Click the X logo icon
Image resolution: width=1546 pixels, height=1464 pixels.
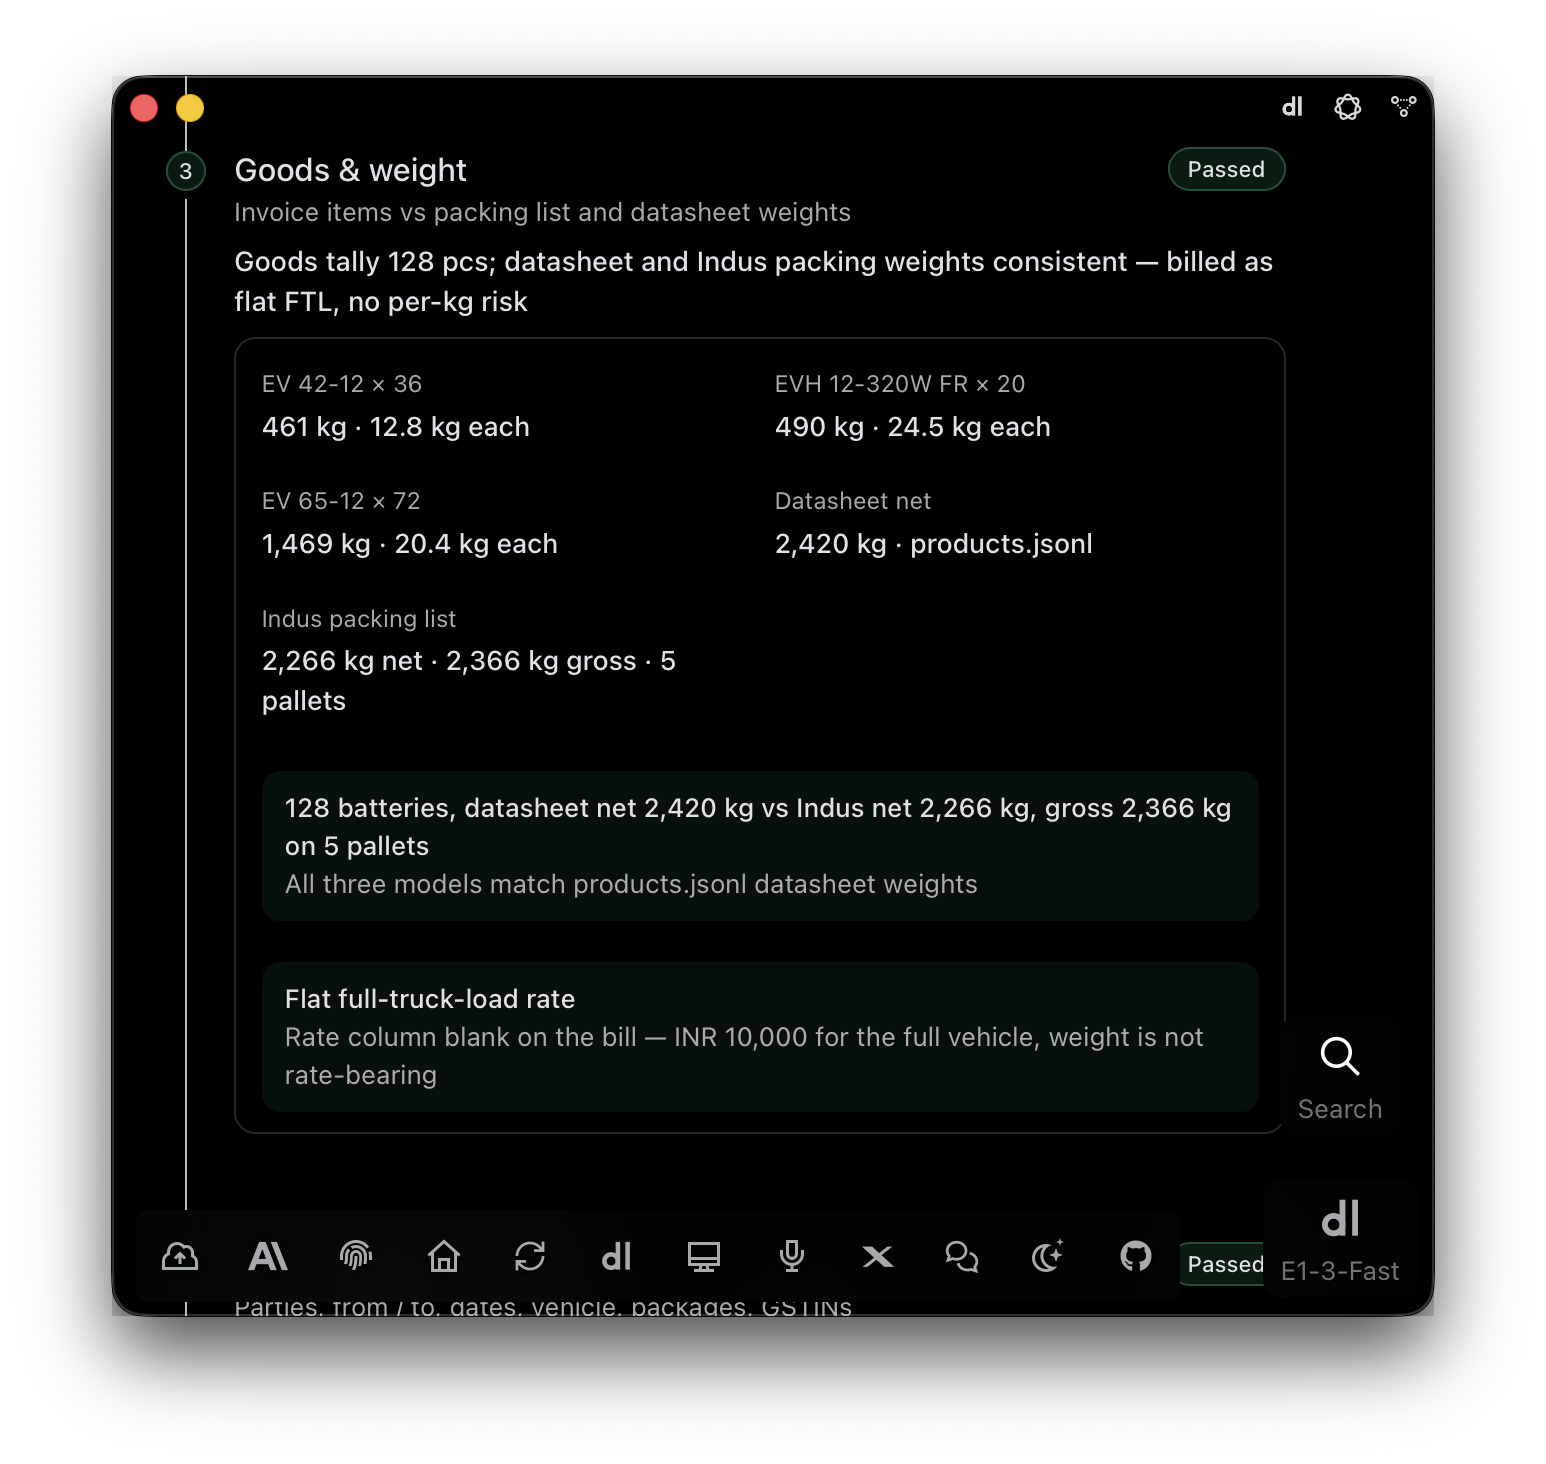coord(878,1256)
